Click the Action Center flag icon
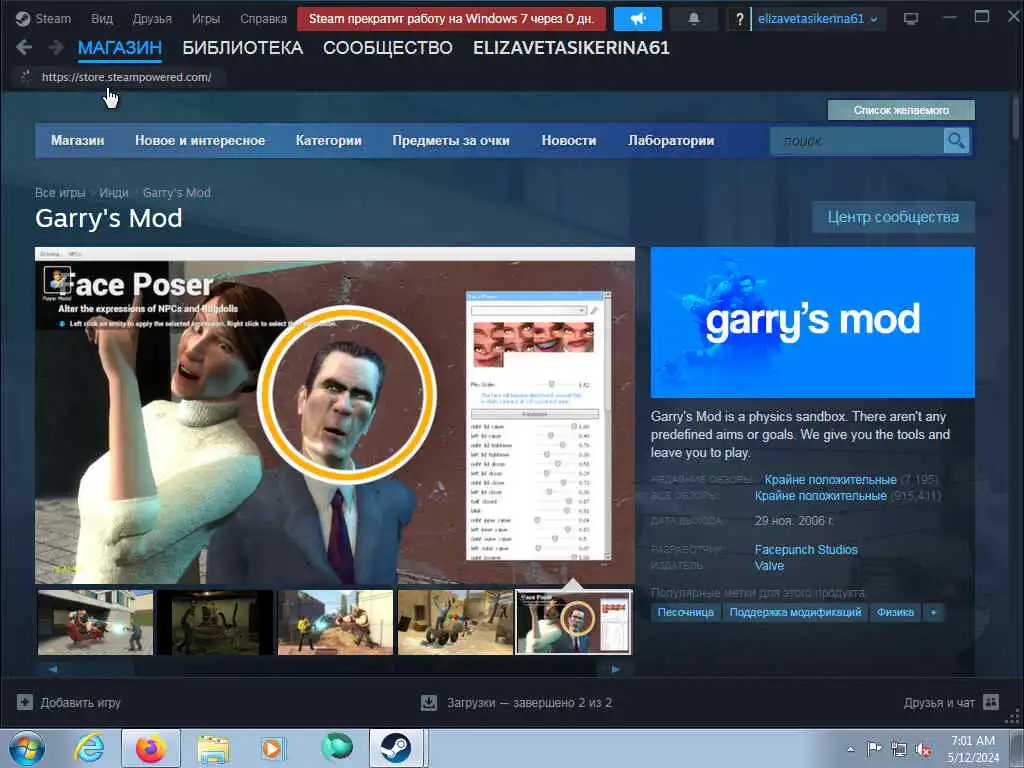 pyautogui.click(x=874, y=748)
